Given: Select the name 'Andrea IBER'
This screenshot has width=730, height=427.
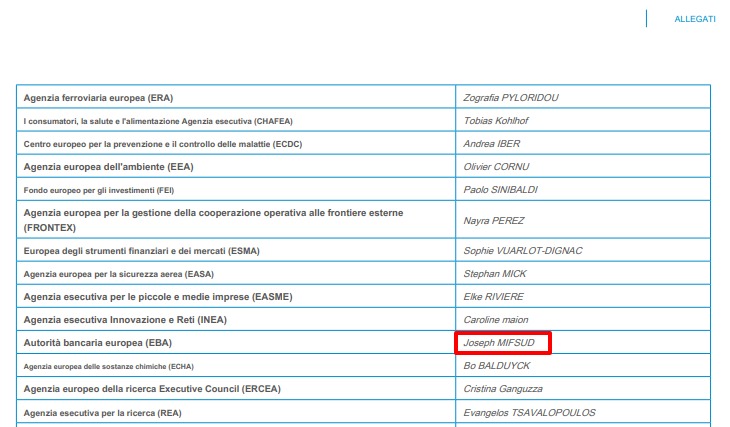Looking at the screenshot, I should pyautogui.click(x=492, y=144).
